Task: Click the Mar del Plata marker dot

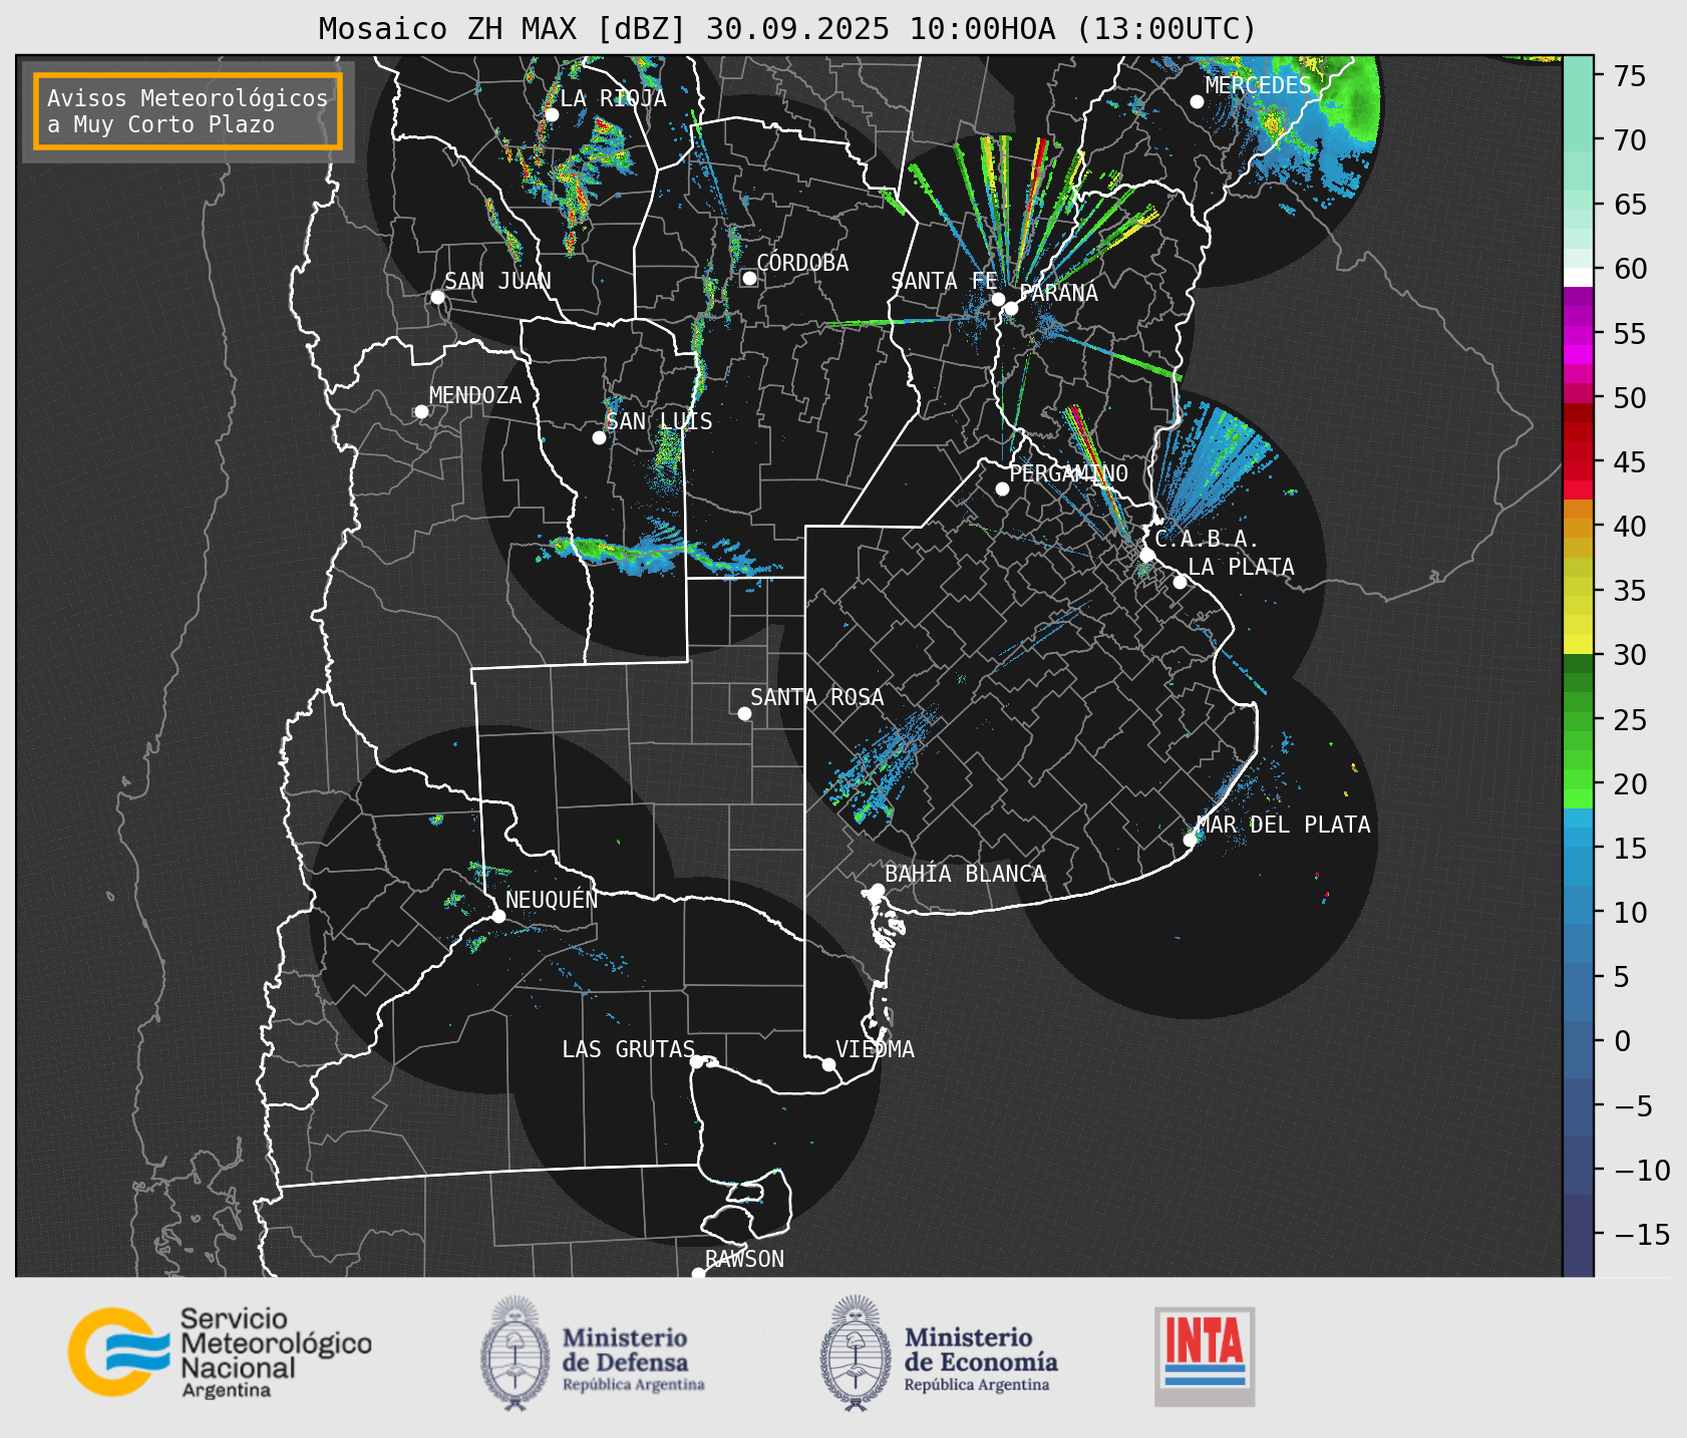Action: (x=1190, y=840)
